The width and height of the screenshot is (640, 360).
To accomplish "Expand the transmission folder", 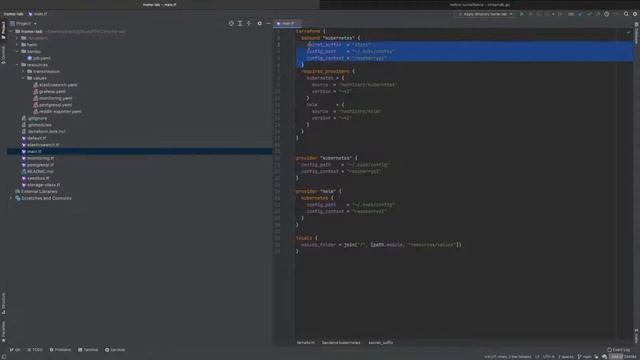I will 23,71.
